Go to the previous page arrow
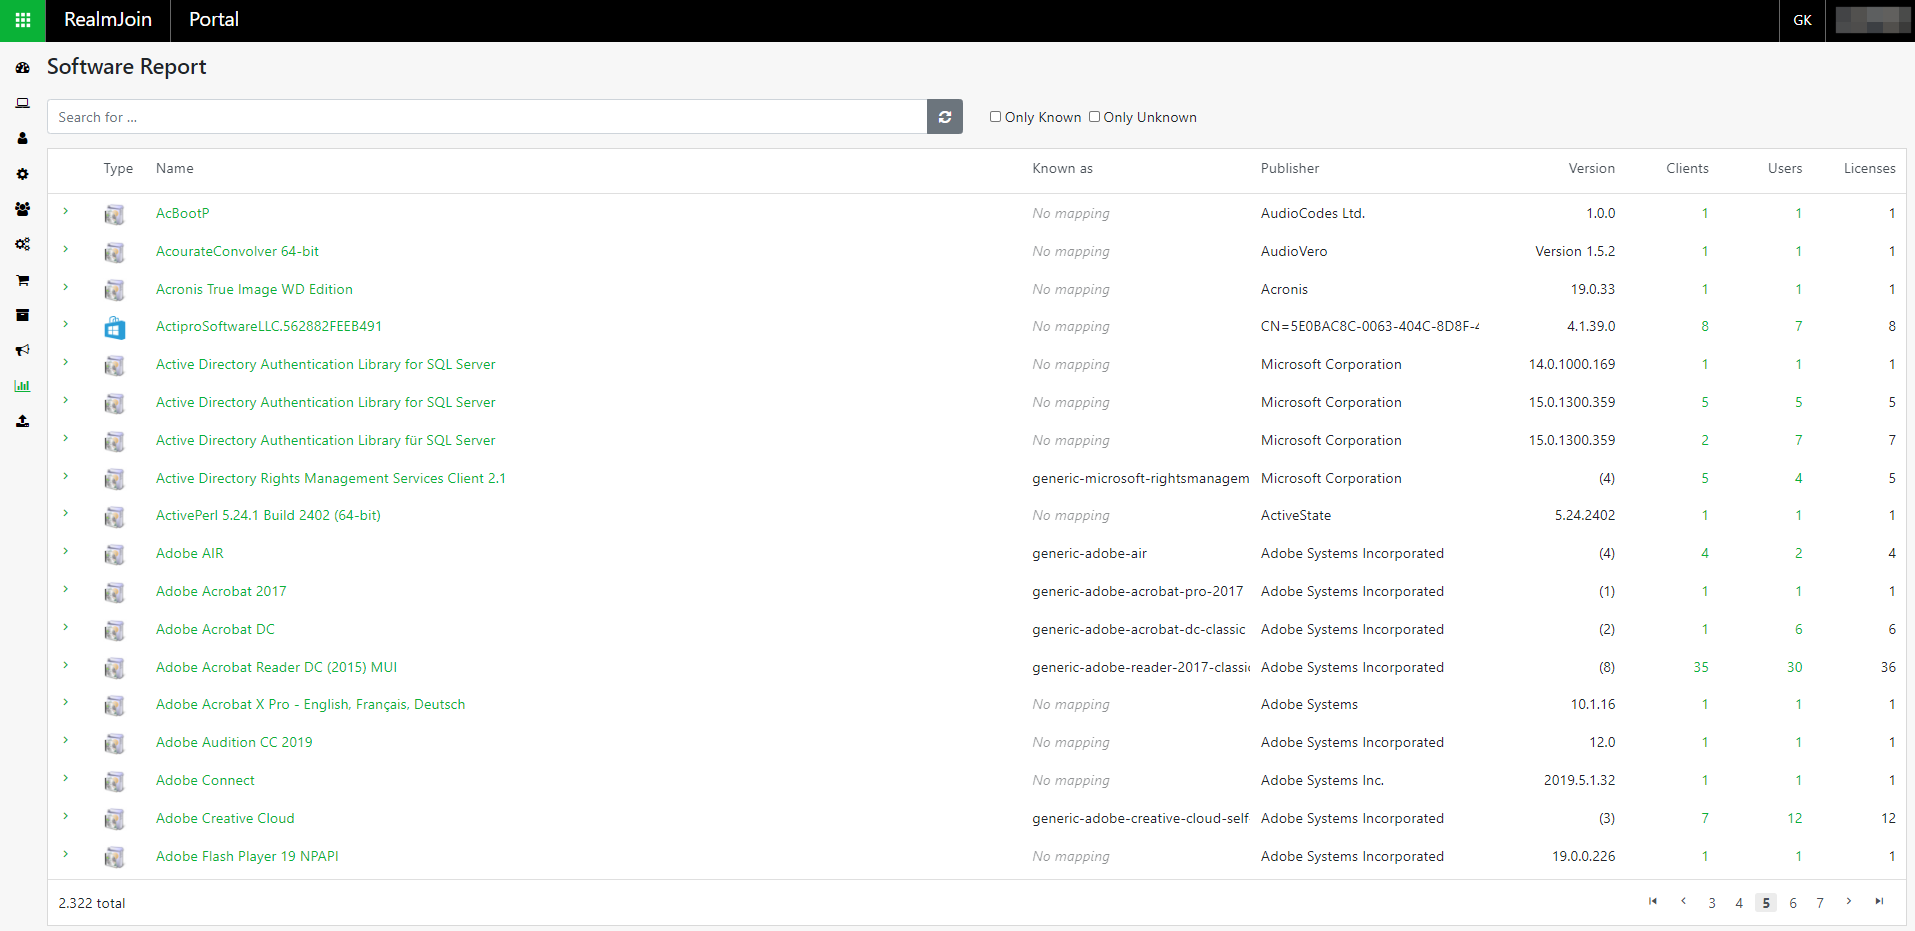This screenshot has height=931, width=1915. click(1684, 902)
